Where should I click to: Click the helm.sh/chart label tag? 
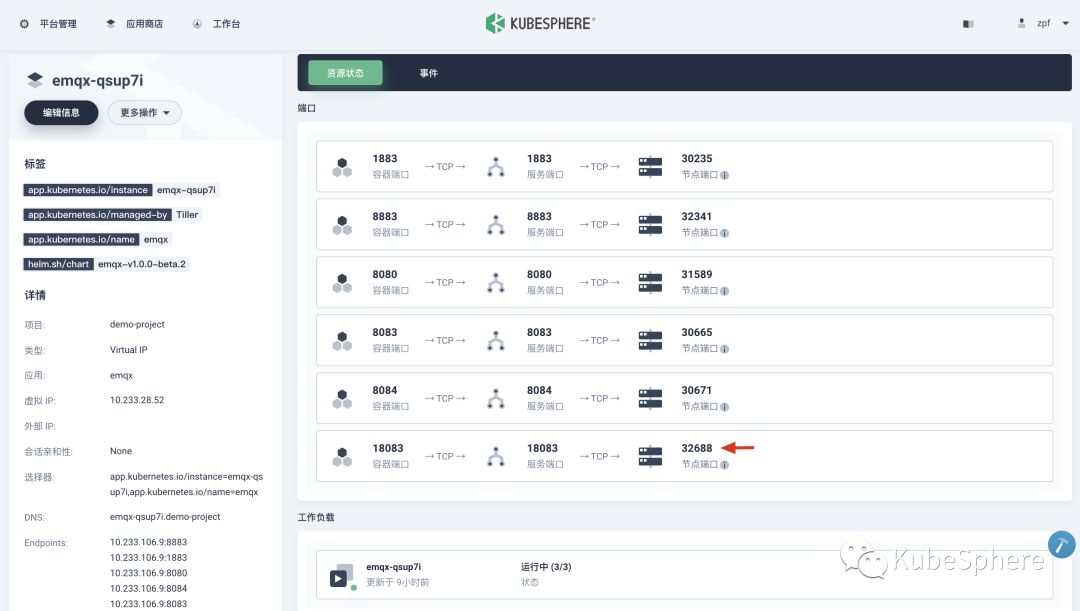click(x=59, y=264)
